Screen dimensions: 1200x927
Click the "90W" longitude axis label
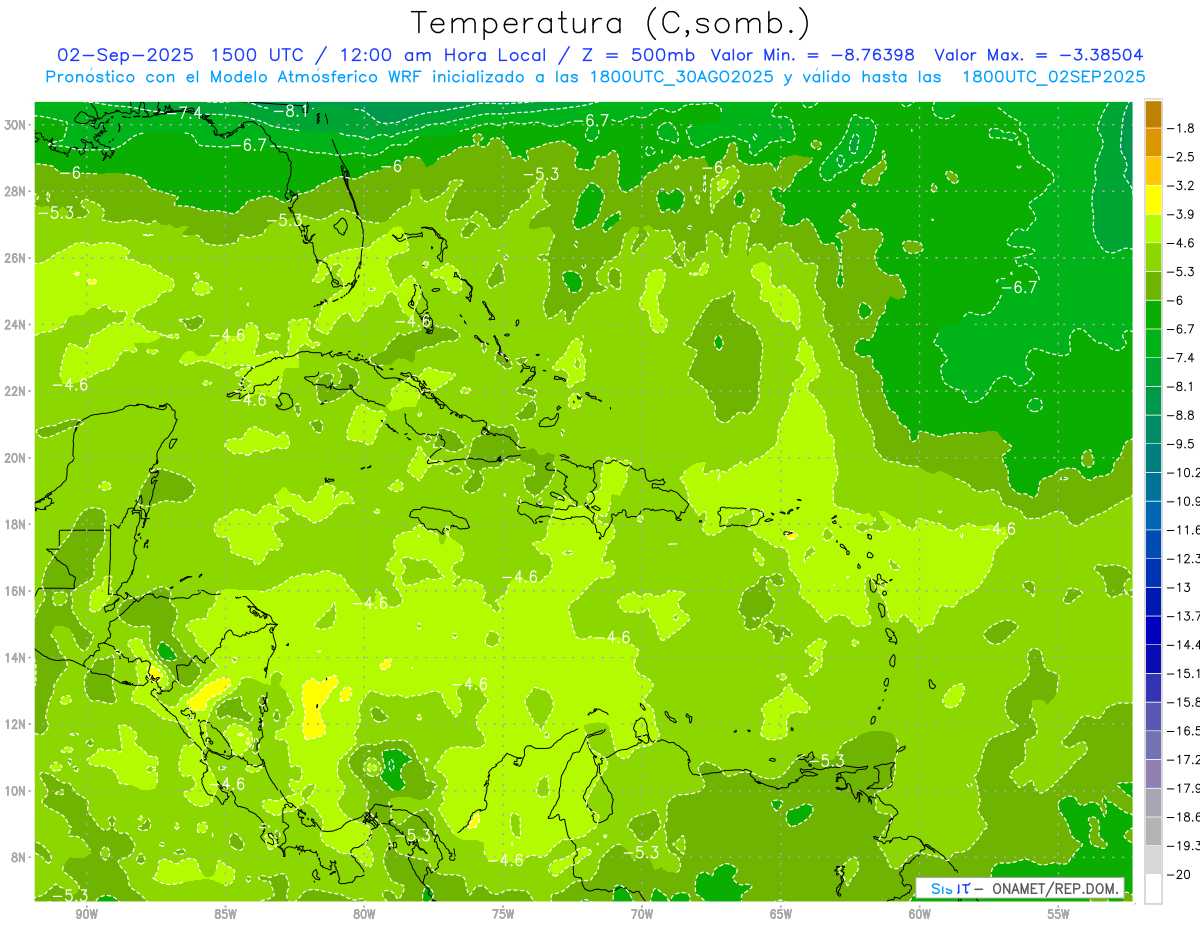(x=86, y=914)
